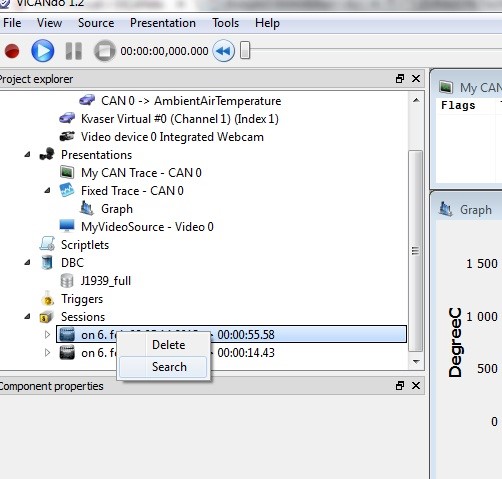The height and width of the screenshot is (479, 502).
Task: Open the Tools menu
Action: click(x=226, y=23)
